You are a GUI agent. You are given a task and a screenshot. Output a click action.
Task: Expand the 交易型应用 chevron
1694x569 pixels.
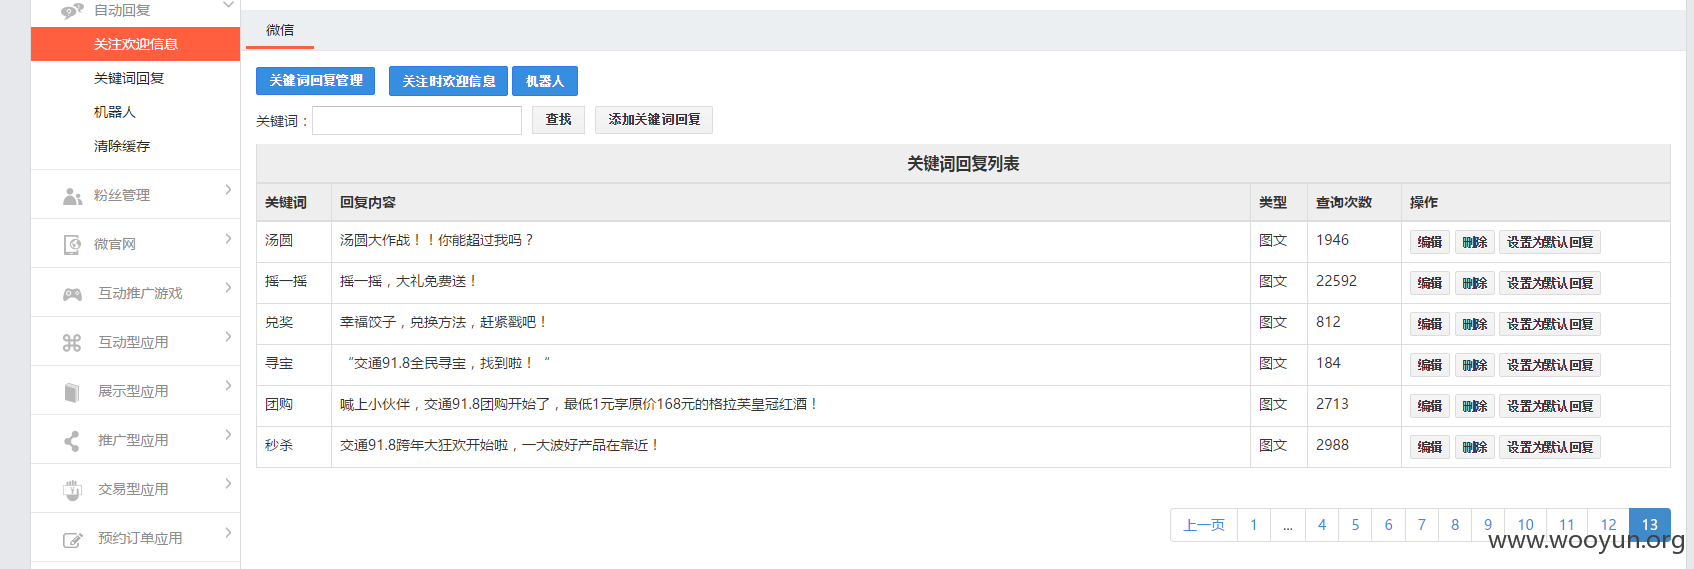(228, 484)
